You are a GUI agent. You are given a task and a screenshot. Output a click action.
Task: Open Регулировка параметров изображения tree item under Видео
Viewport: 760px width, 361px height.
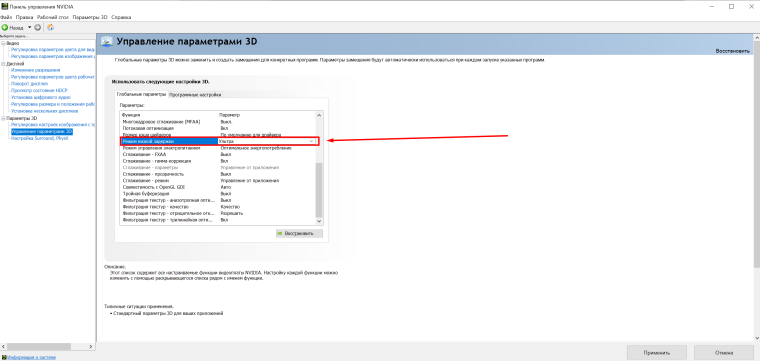(52, 56)
